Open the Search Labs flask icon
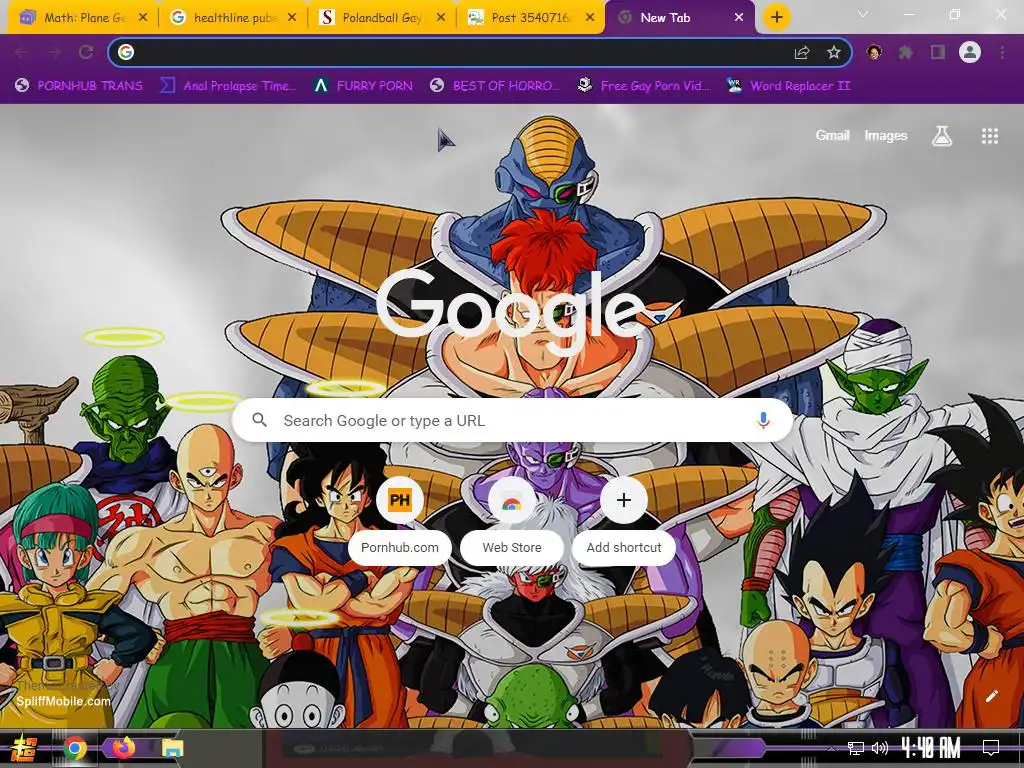The width and height of the screenshot is (1024, 768). point(942,136)
